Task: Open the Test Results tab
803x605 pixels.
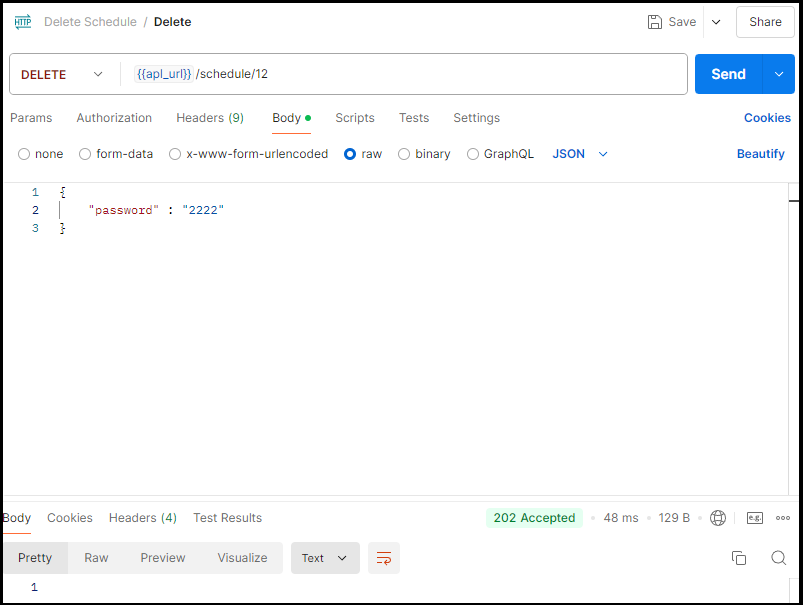Action: coord(227,518)
